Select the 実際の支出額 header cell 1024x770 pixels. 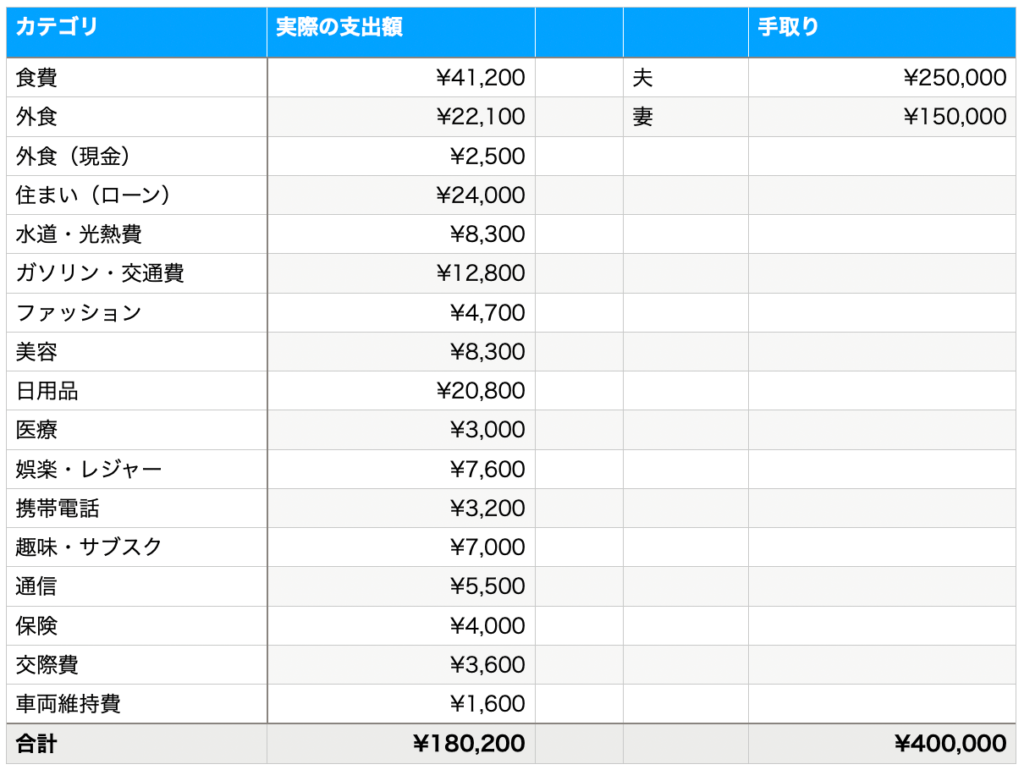[x=401, y=32]
